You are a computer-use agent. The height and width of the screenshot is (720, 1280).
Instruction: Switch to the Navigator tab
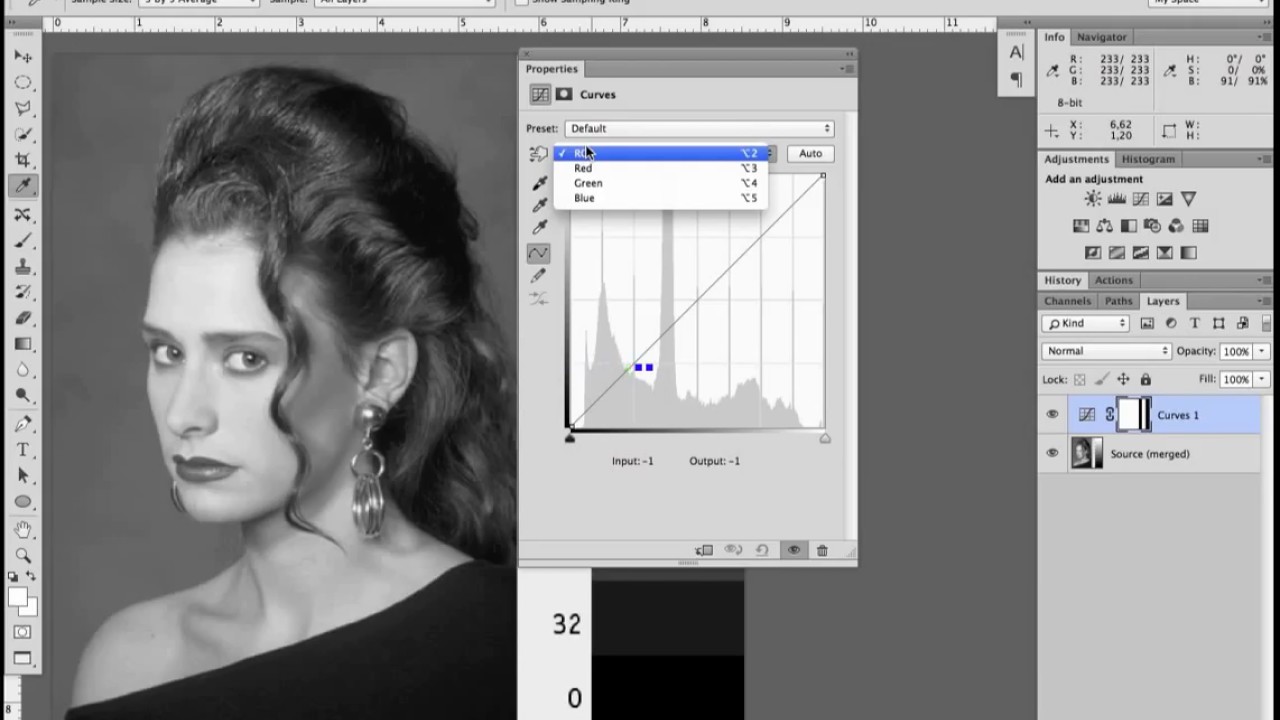pyautogui.click(x=1101, y=37)
